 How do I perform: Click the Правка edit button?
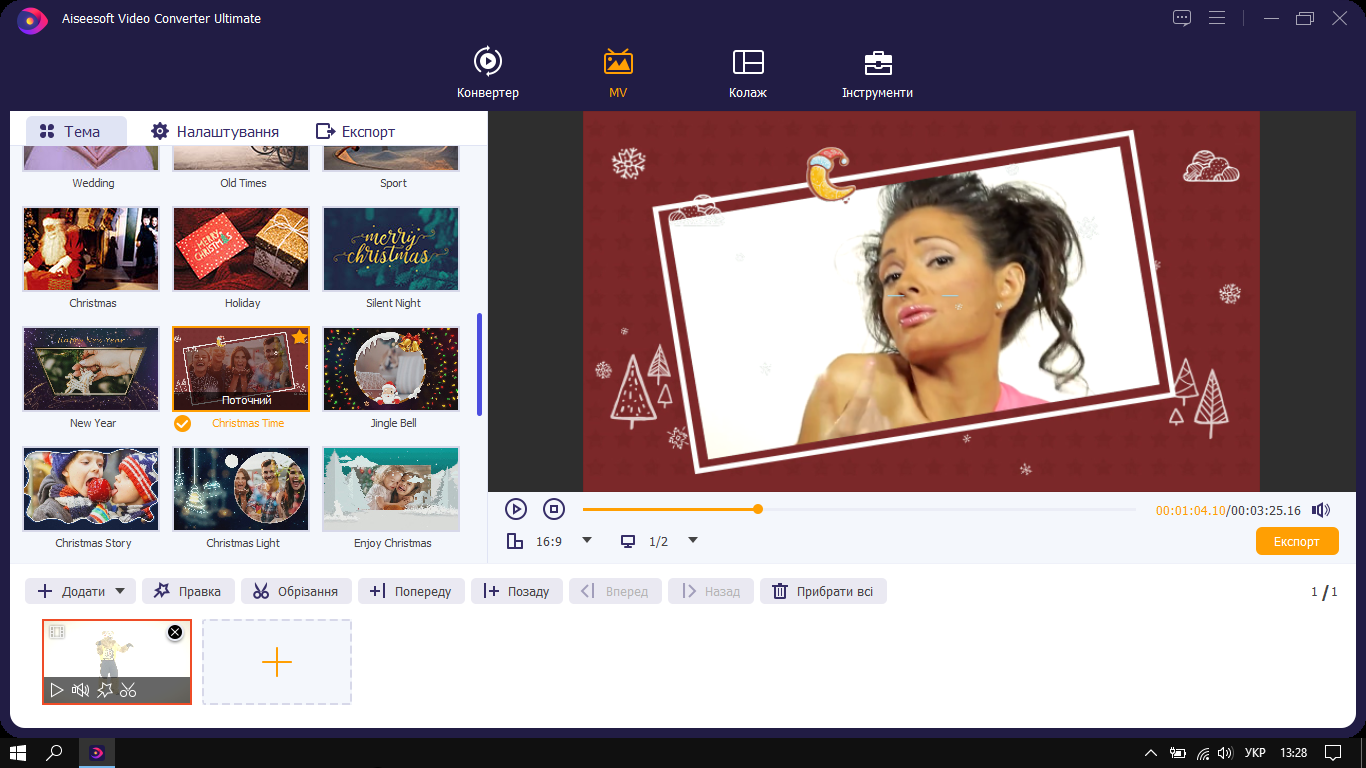click(x=188, y=591)
